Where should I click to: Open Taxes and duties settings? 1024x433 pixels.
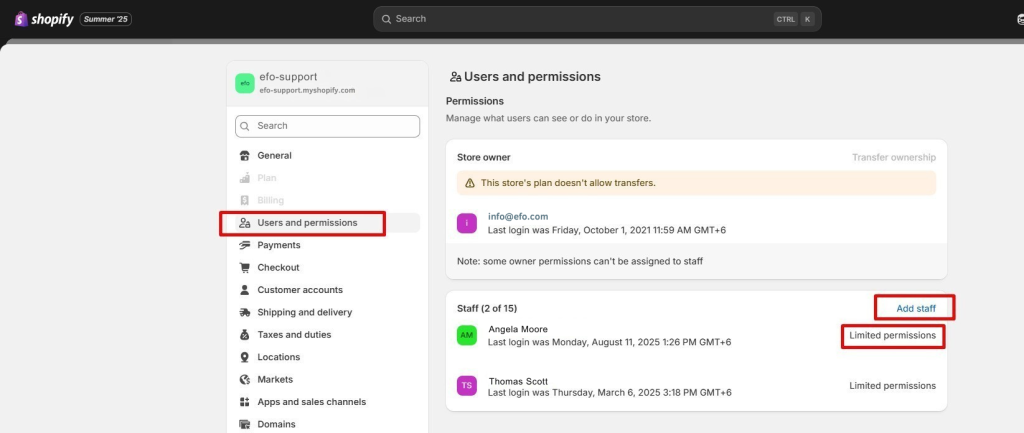point(294,334)
